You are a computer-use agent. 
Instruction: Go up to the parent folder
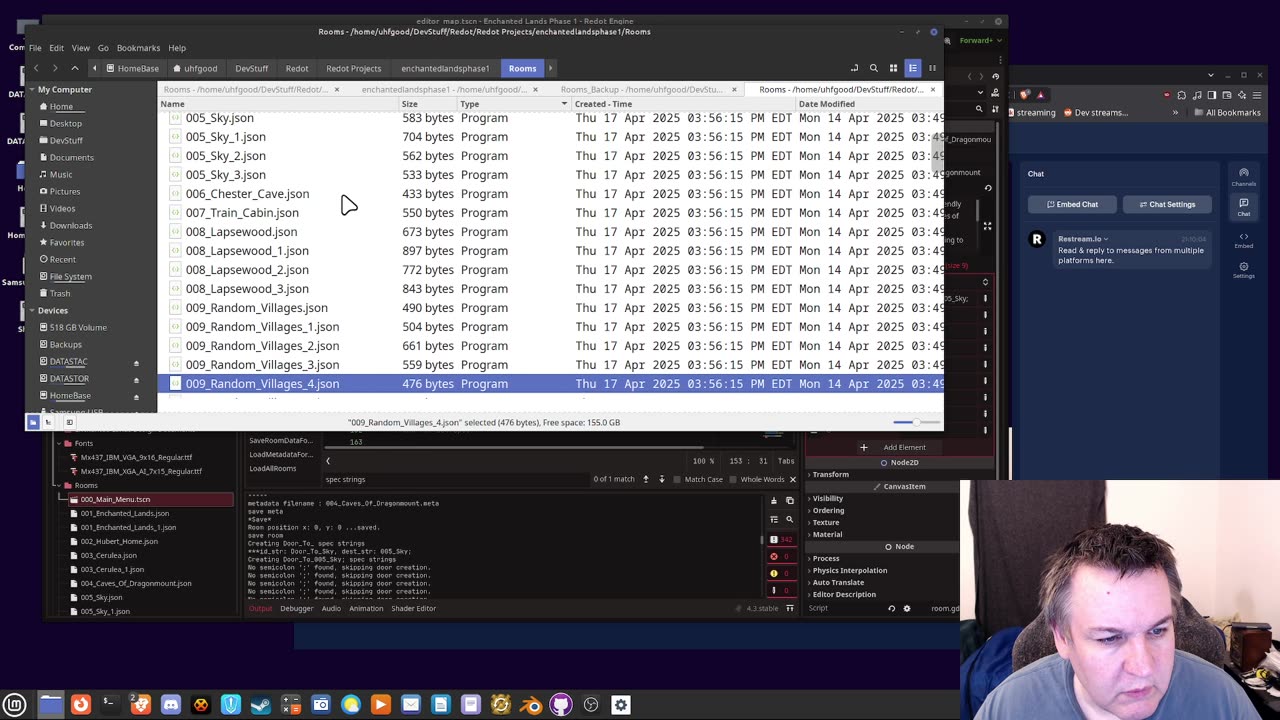tap(75, 68)
